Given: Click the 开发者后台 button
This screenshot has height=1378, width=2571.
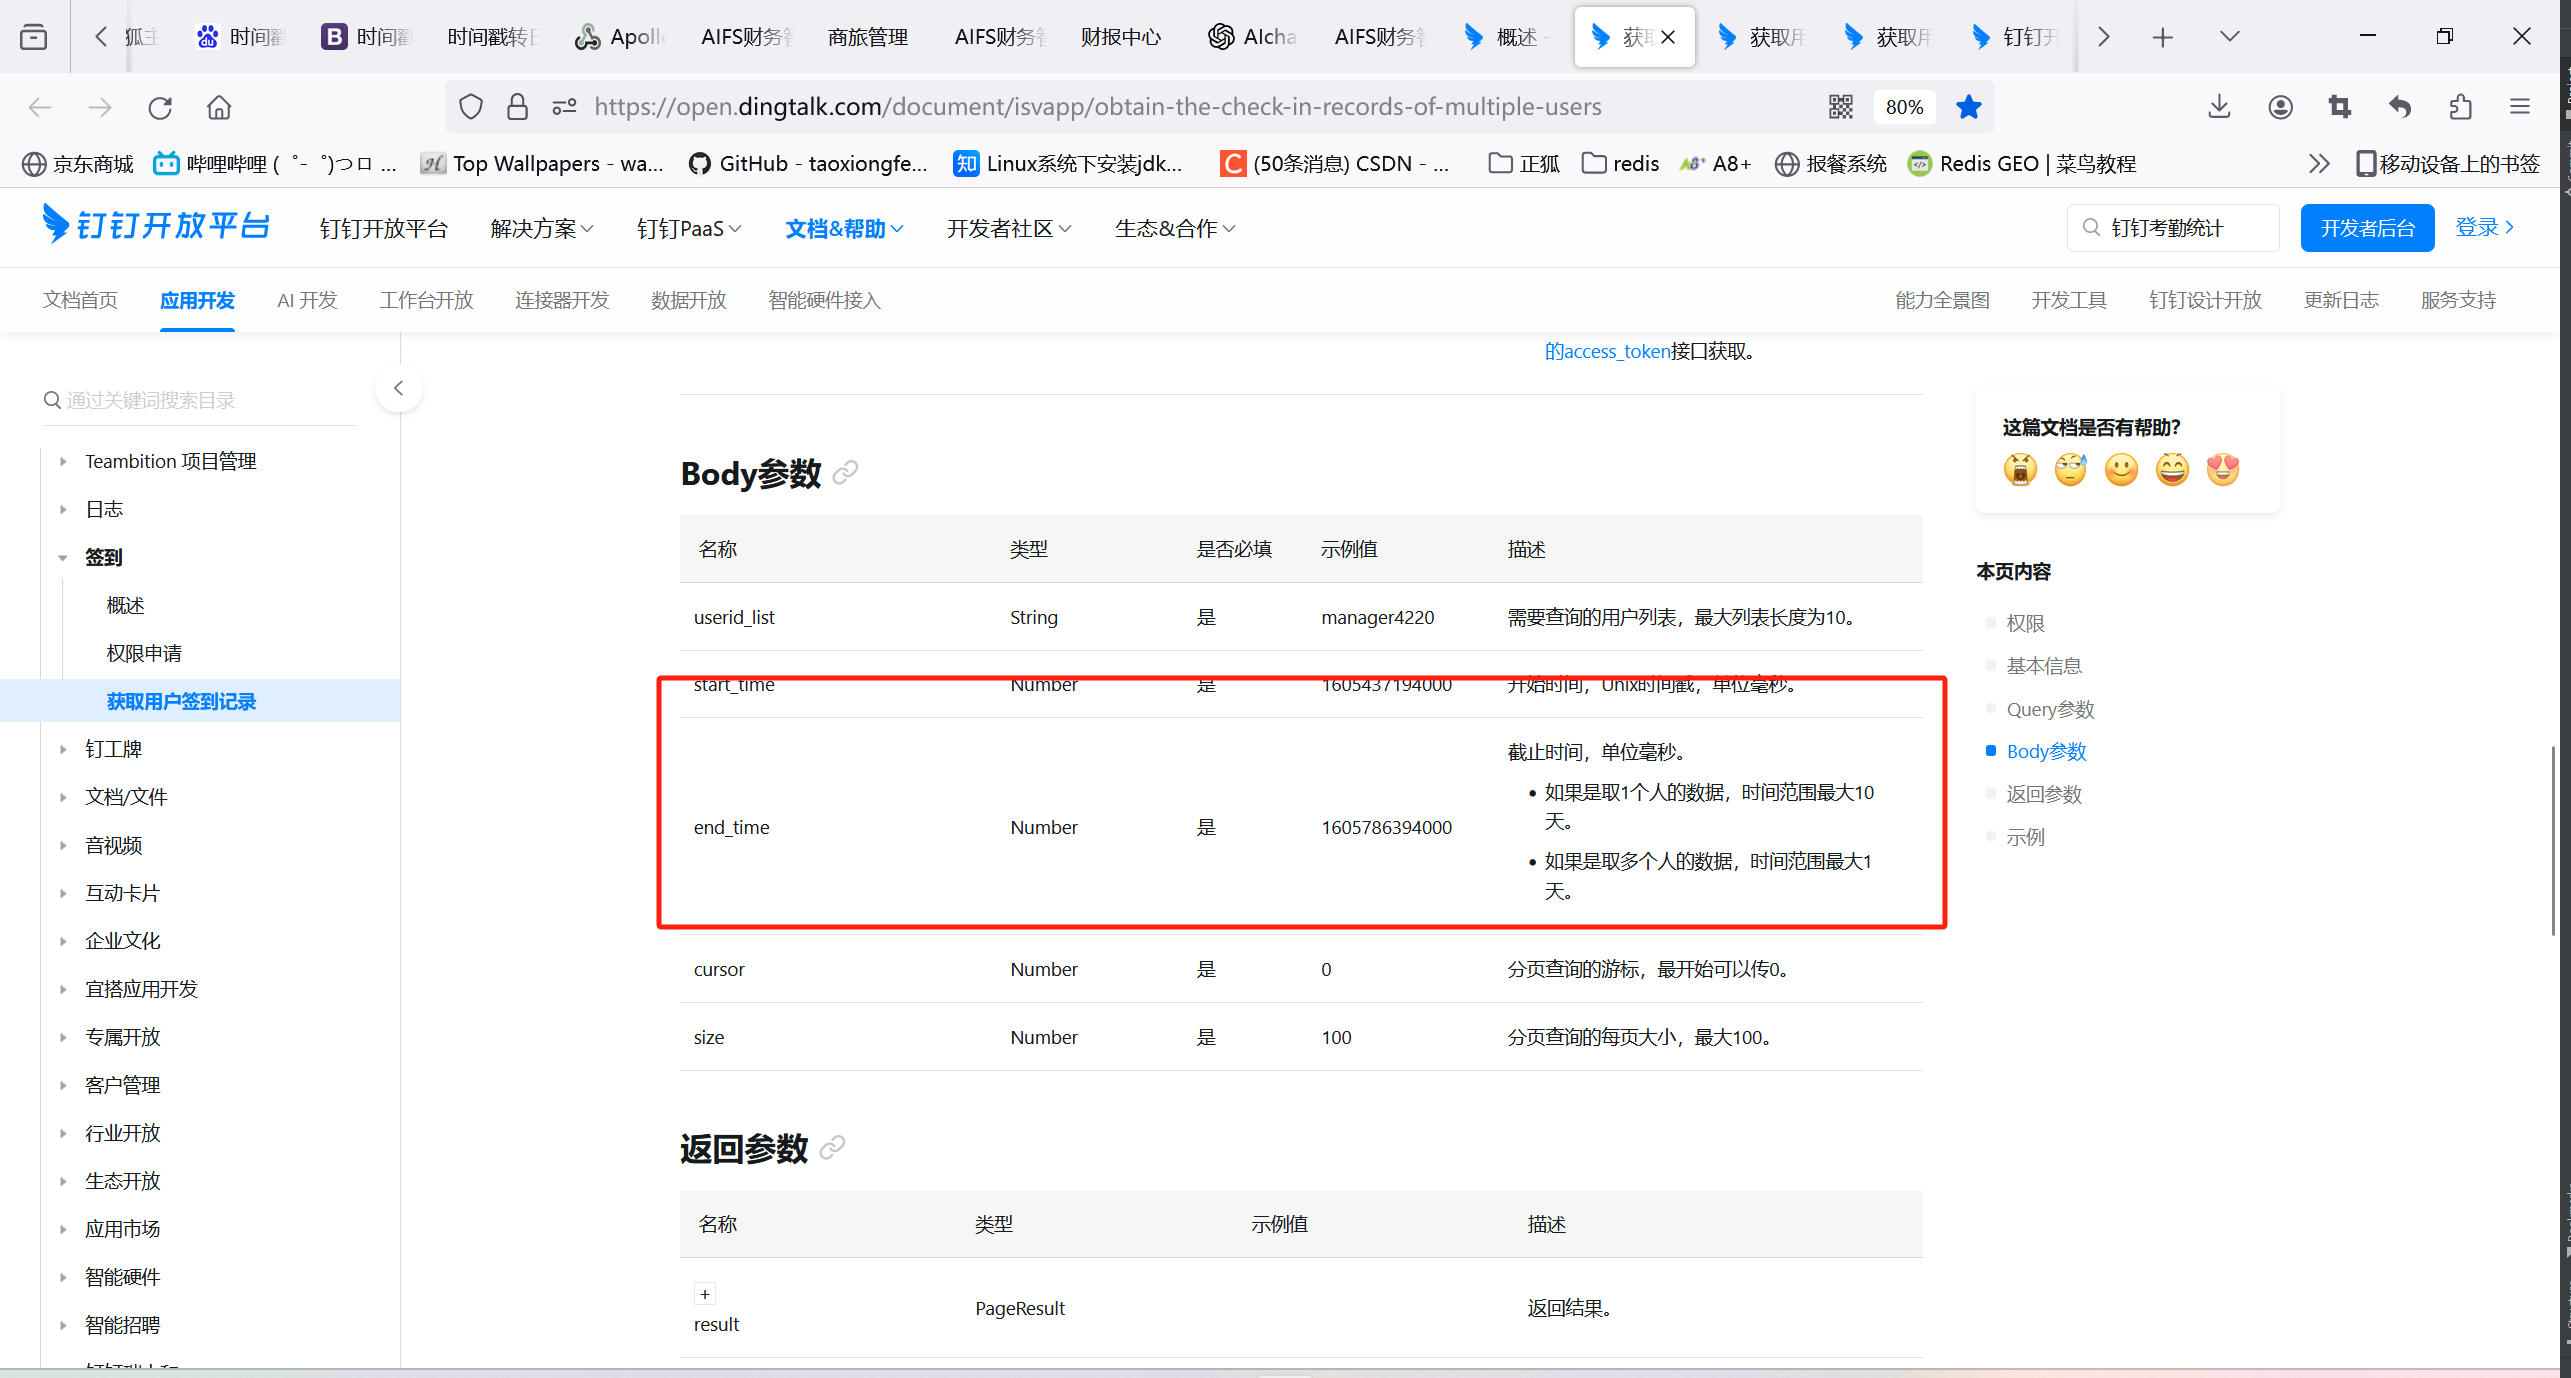Looking at the screenshot, I should click(x=2366, y=228).
